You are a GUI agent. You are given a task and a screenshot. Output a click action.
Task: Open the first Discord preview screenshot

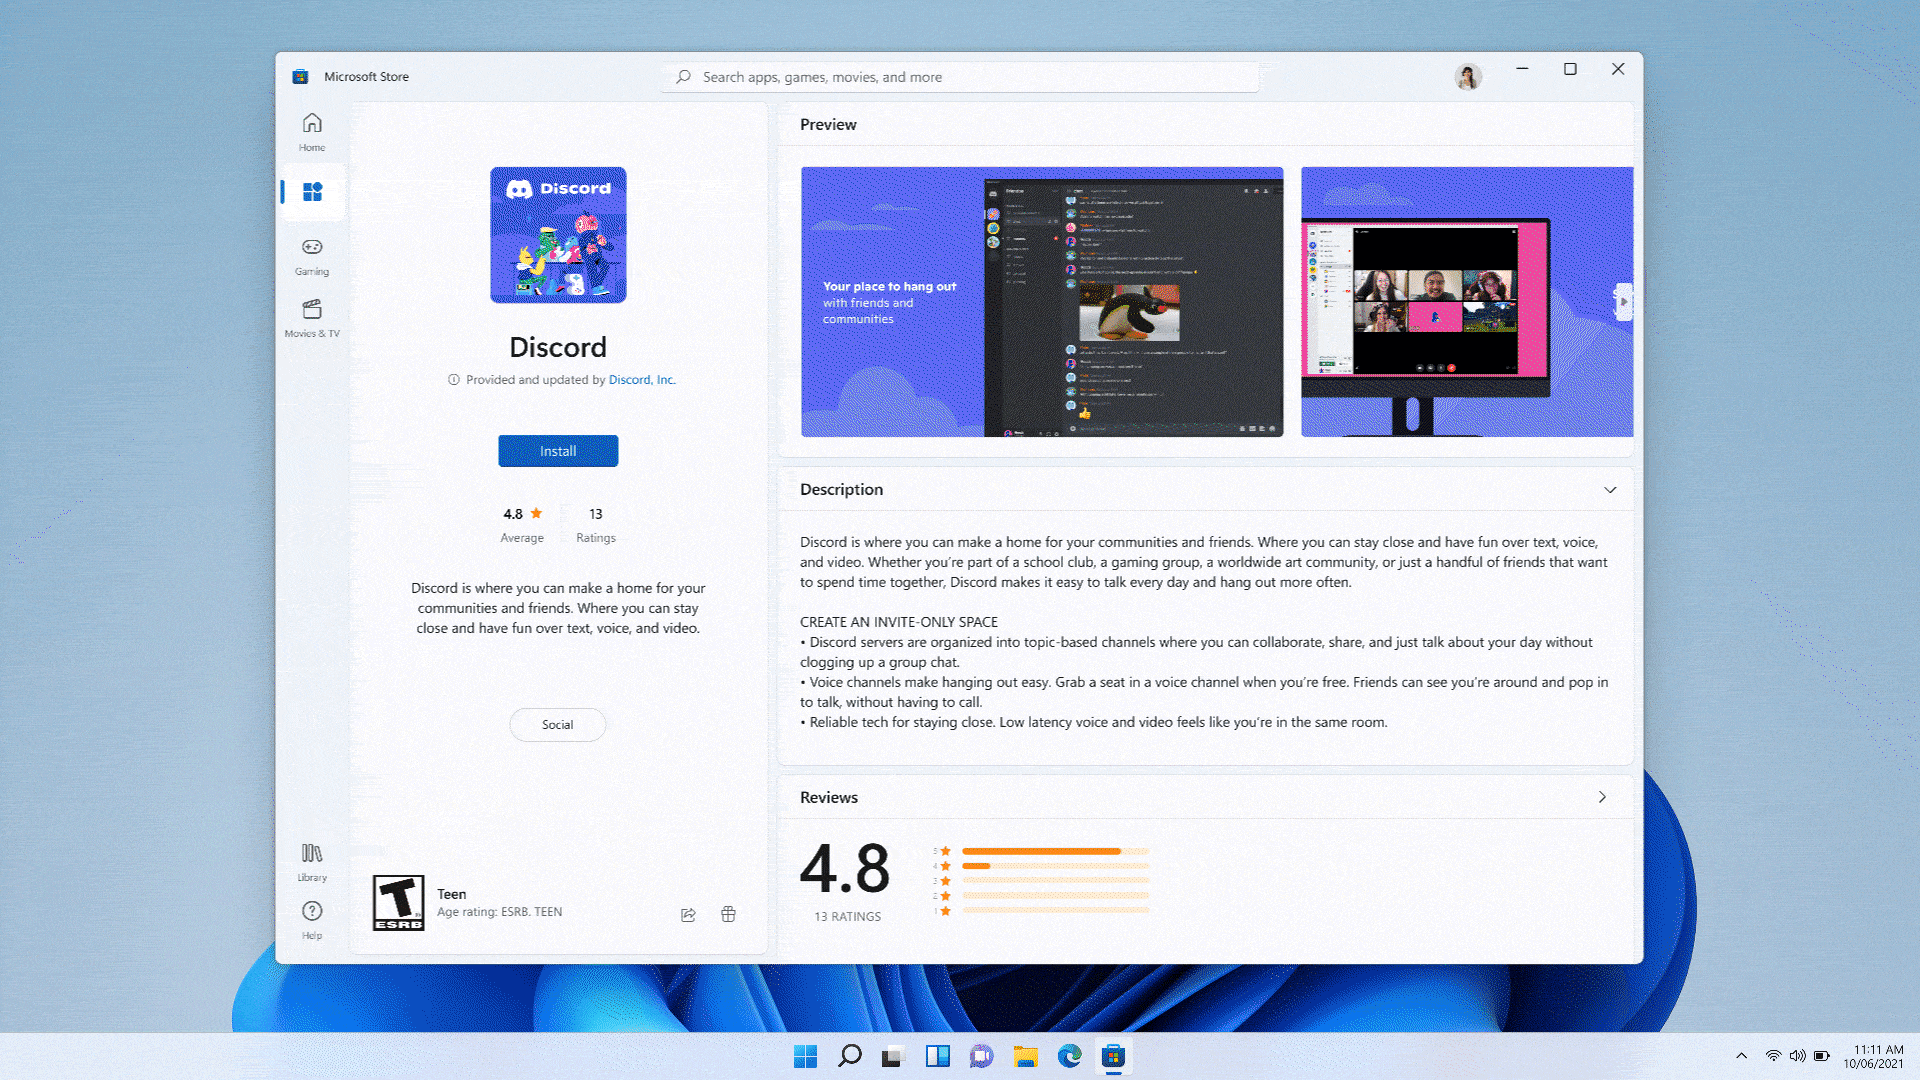tap(1041, 301)
